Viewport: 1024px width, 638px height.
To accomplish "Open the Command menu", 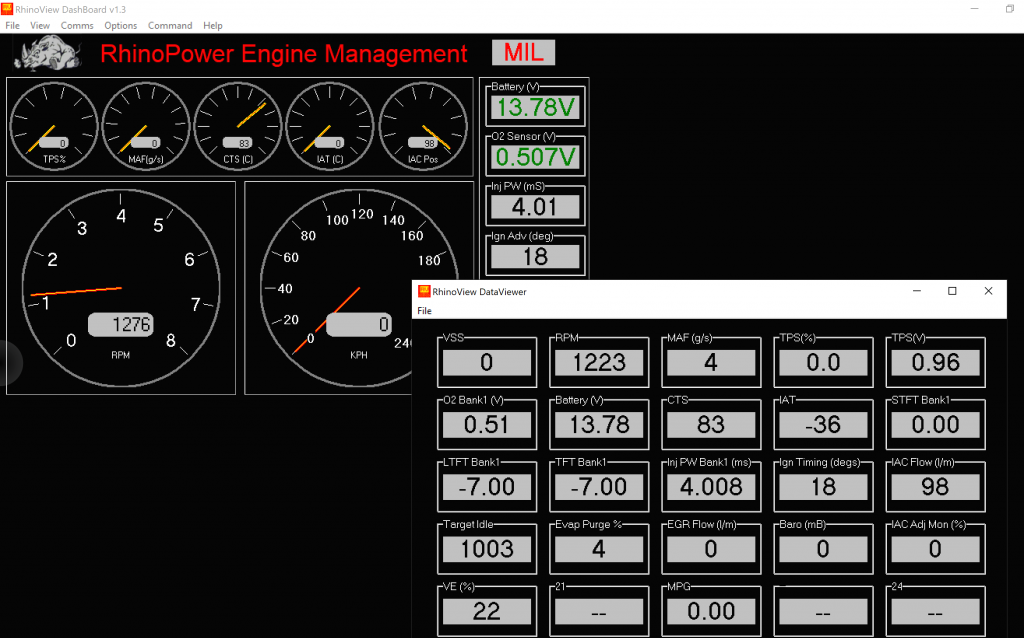I will (x=170, y=25).
